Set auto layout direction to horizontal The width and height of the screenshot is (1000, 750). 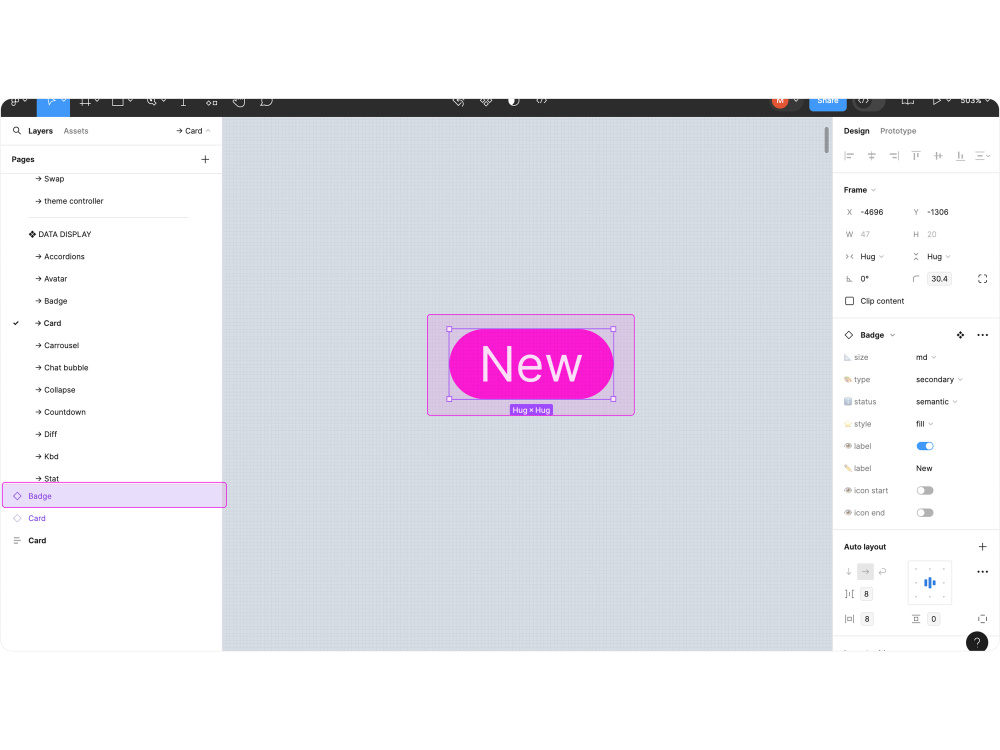click(x=865, y=571)
